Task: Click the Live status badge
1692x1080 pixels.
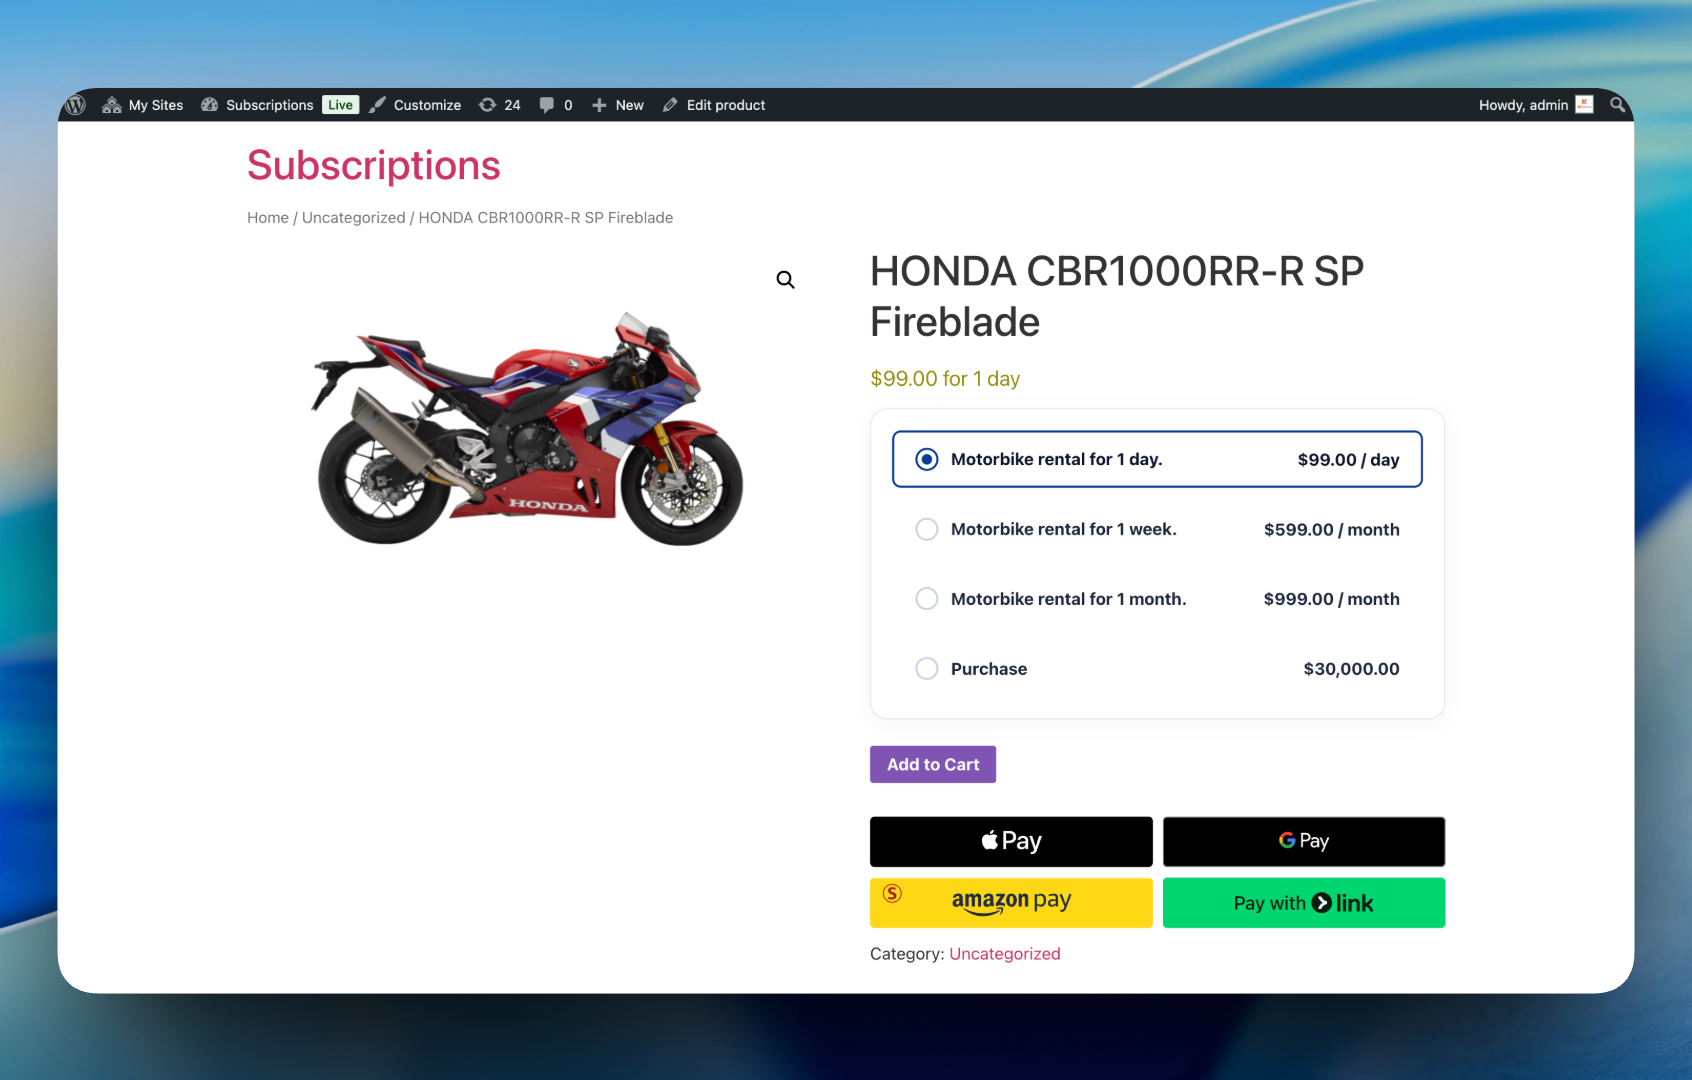Action: (340, 105)
